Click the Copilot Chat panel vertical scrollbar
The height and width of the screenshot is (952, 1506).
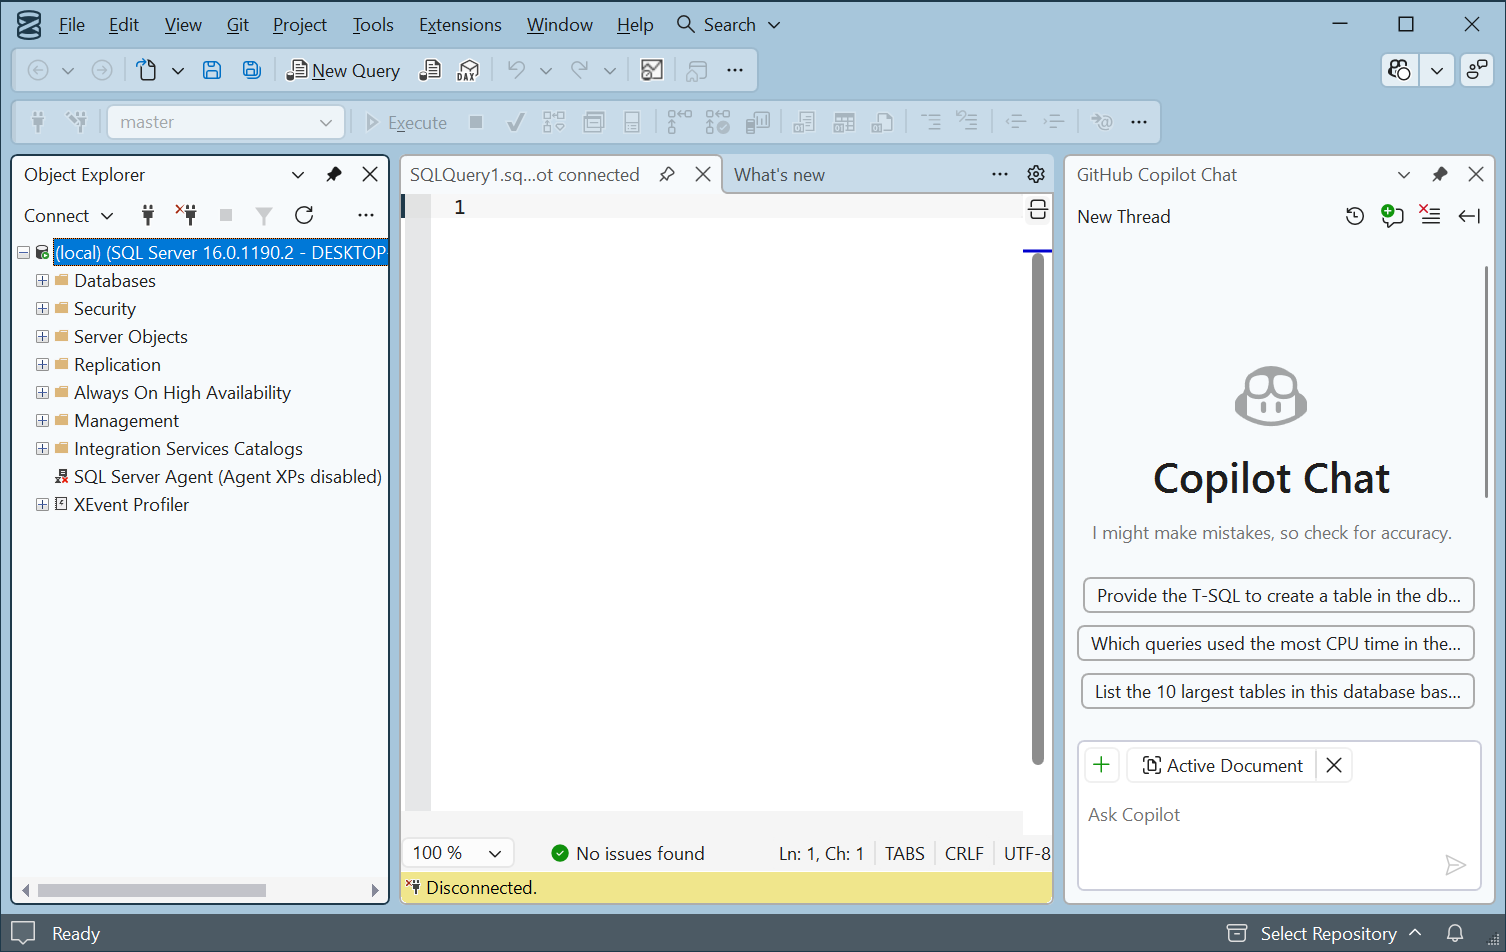[x=1487, y=382]
